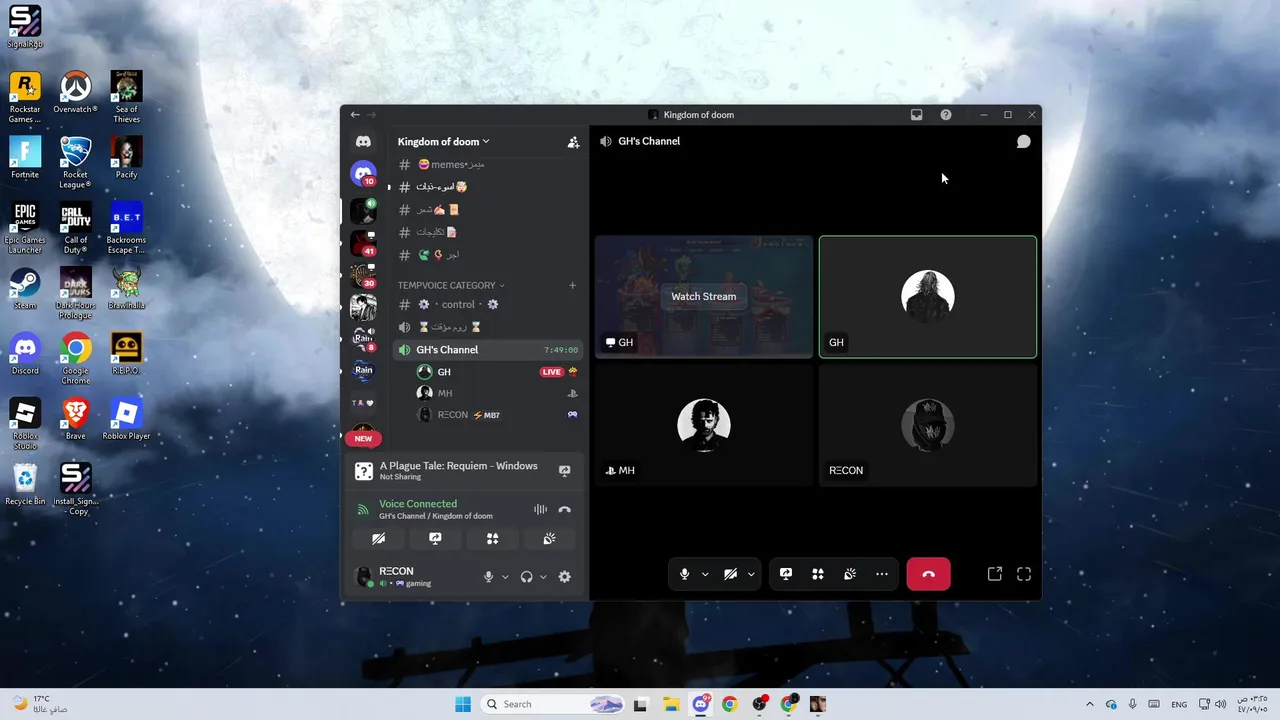Open soundboard button under Voice Connected
This screenshot has height=720, width=1280.
tap(549, 538)
